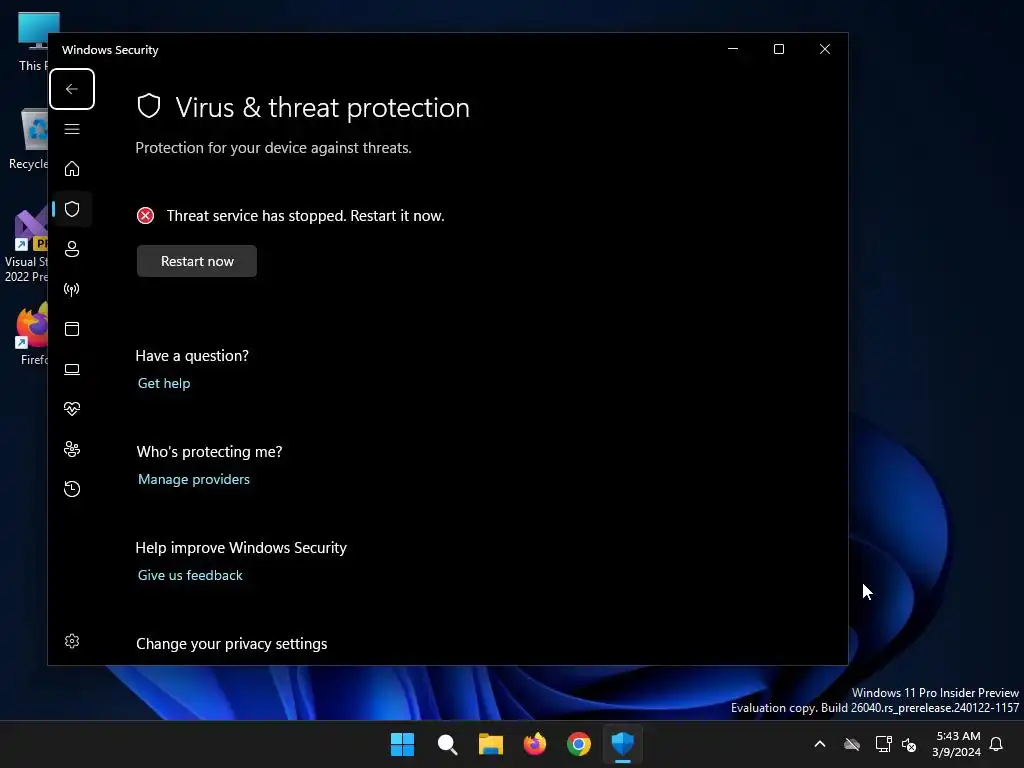Select This PC desktop icon
Image resolution: width=1024 pixels, height=768 pixels.
[x=34, y=42]
